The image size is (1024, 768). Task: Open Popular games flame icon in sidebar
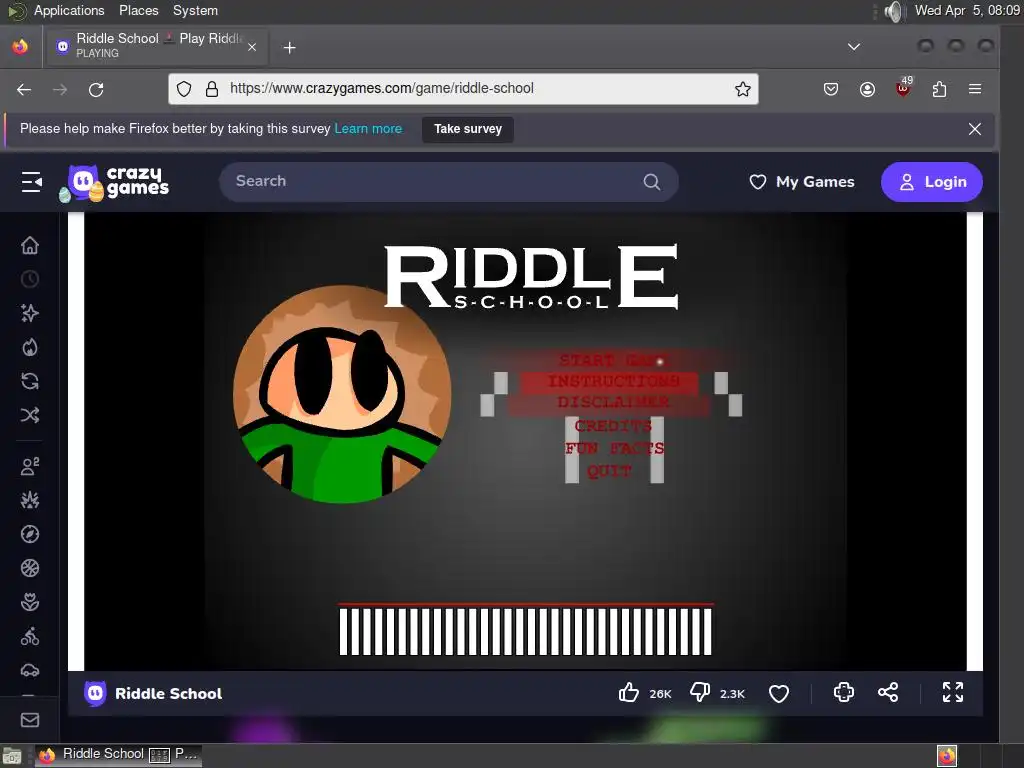(x=30, y=347)
